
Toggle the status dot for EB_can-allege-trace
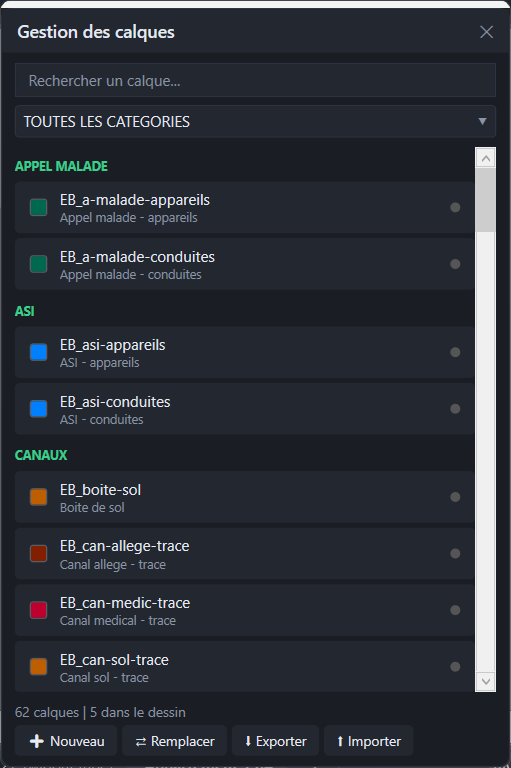point(455,553)
